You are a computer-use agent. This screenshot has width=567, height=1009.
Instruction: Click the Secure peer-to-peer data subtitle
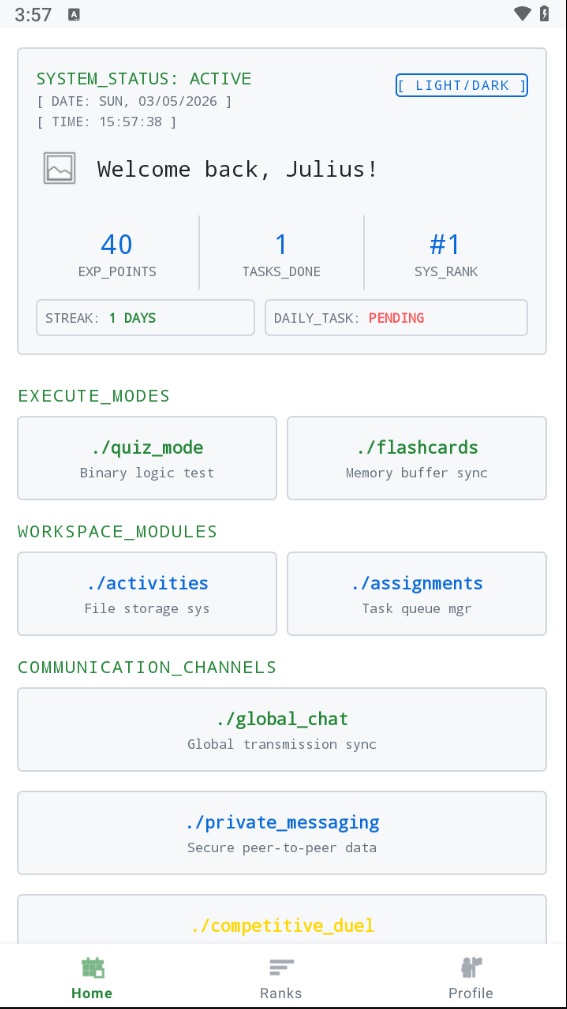282,848
